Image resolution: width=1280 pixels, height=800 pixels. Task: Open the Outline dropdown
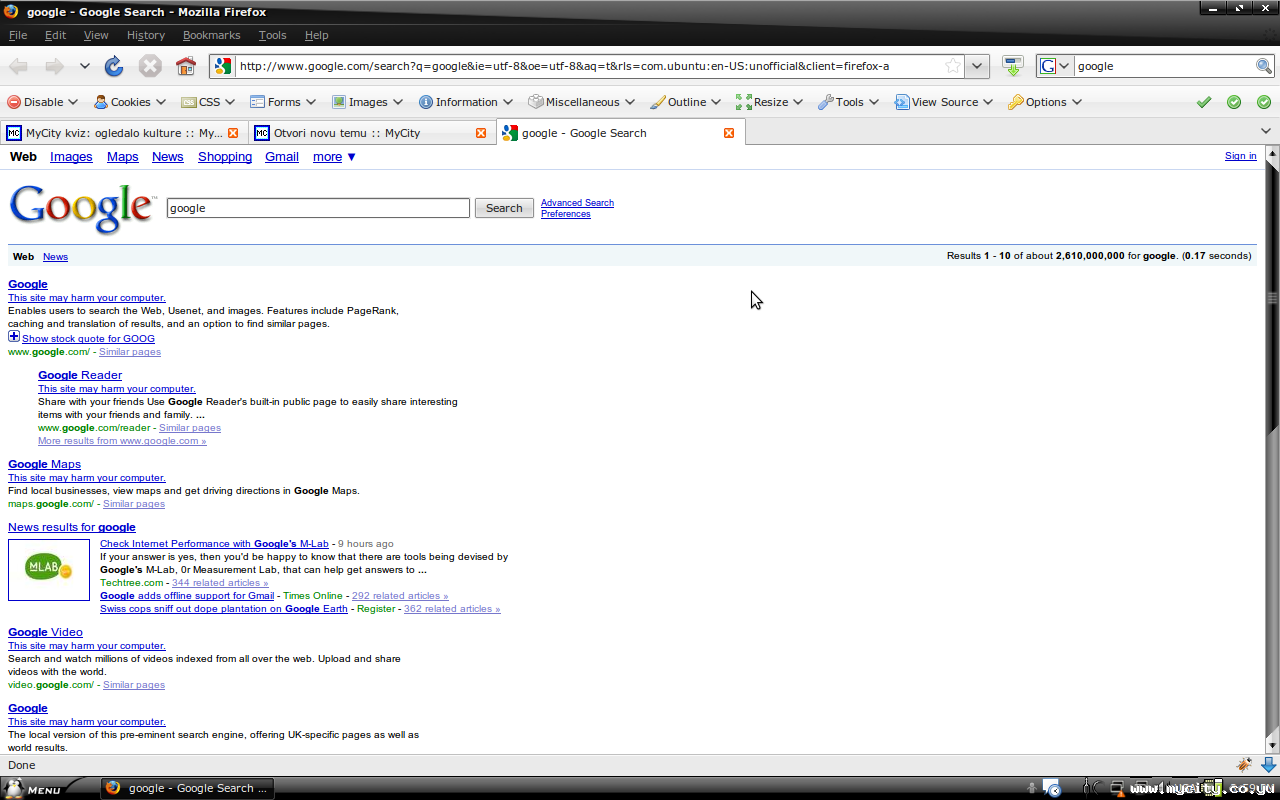pyautogui.click(x=686, y=102)
